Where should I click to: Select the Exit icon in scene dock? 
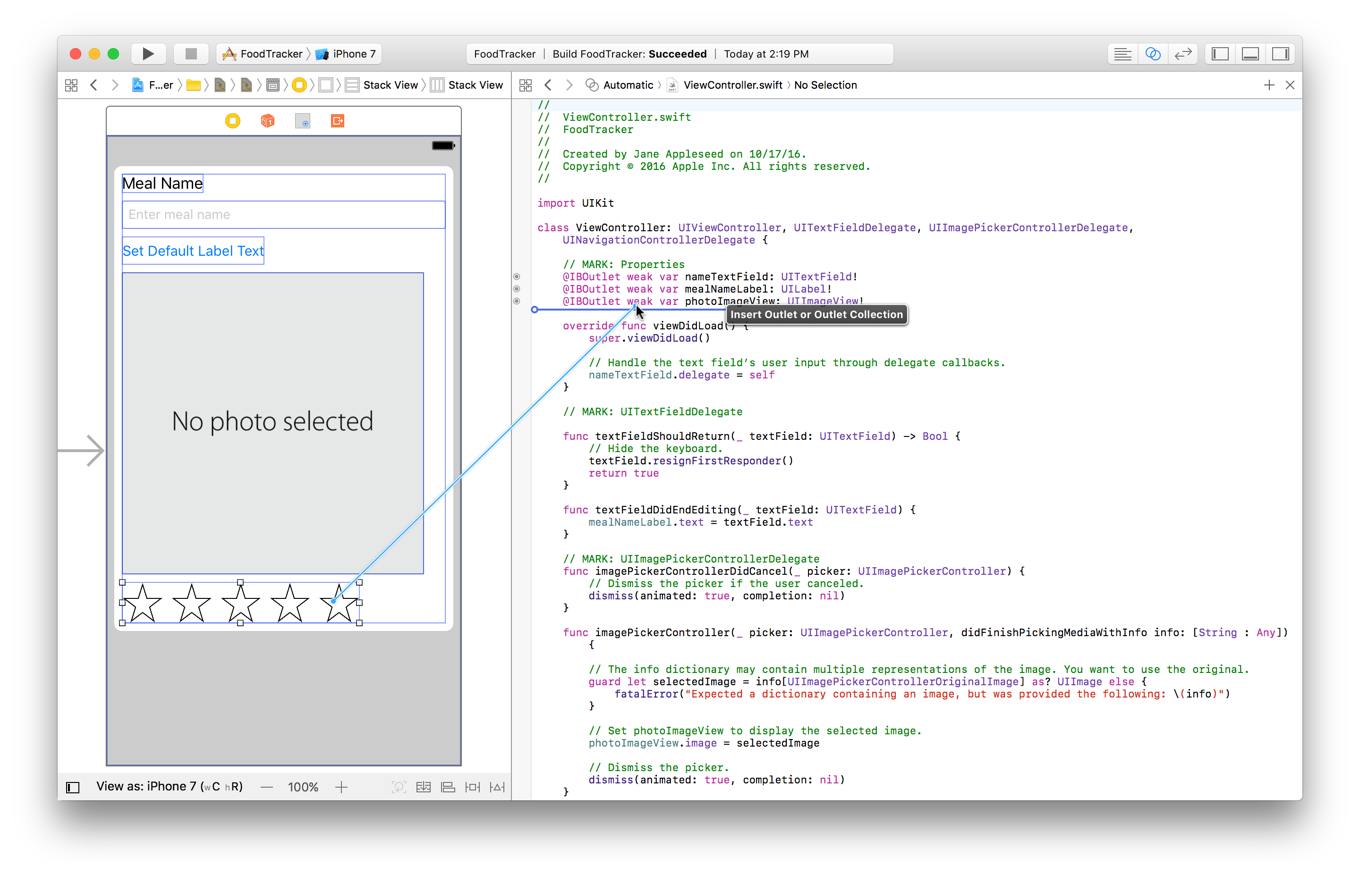338,121
